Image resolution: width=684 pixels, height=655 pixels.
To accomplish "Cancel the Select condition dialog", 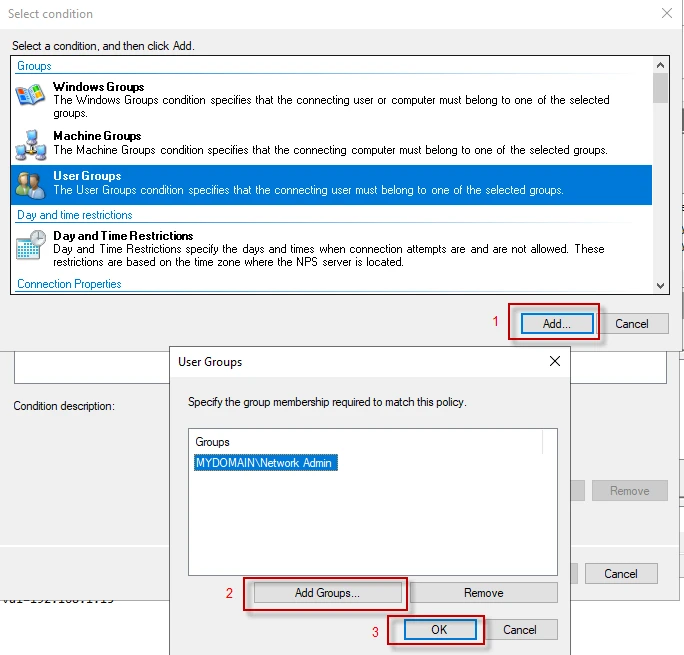I will pyautogui.click(x=632, y=324).
